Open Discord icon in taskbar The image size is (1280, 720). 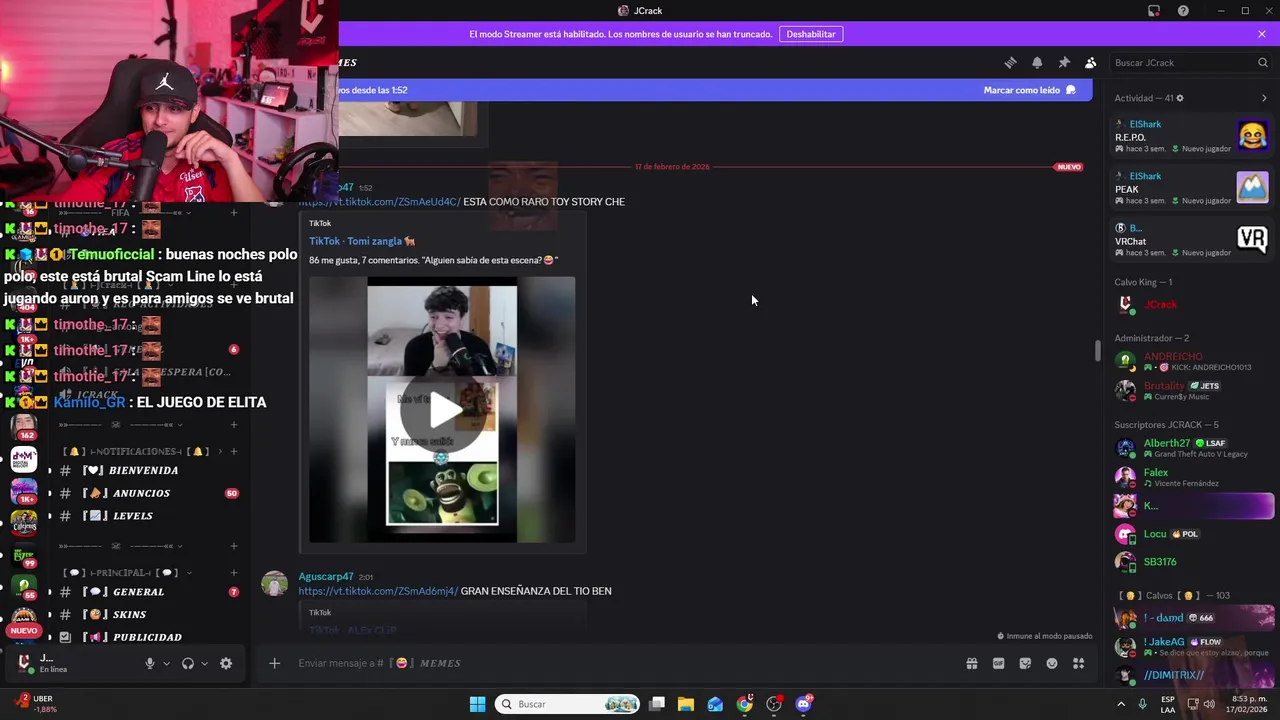[804, 704]
